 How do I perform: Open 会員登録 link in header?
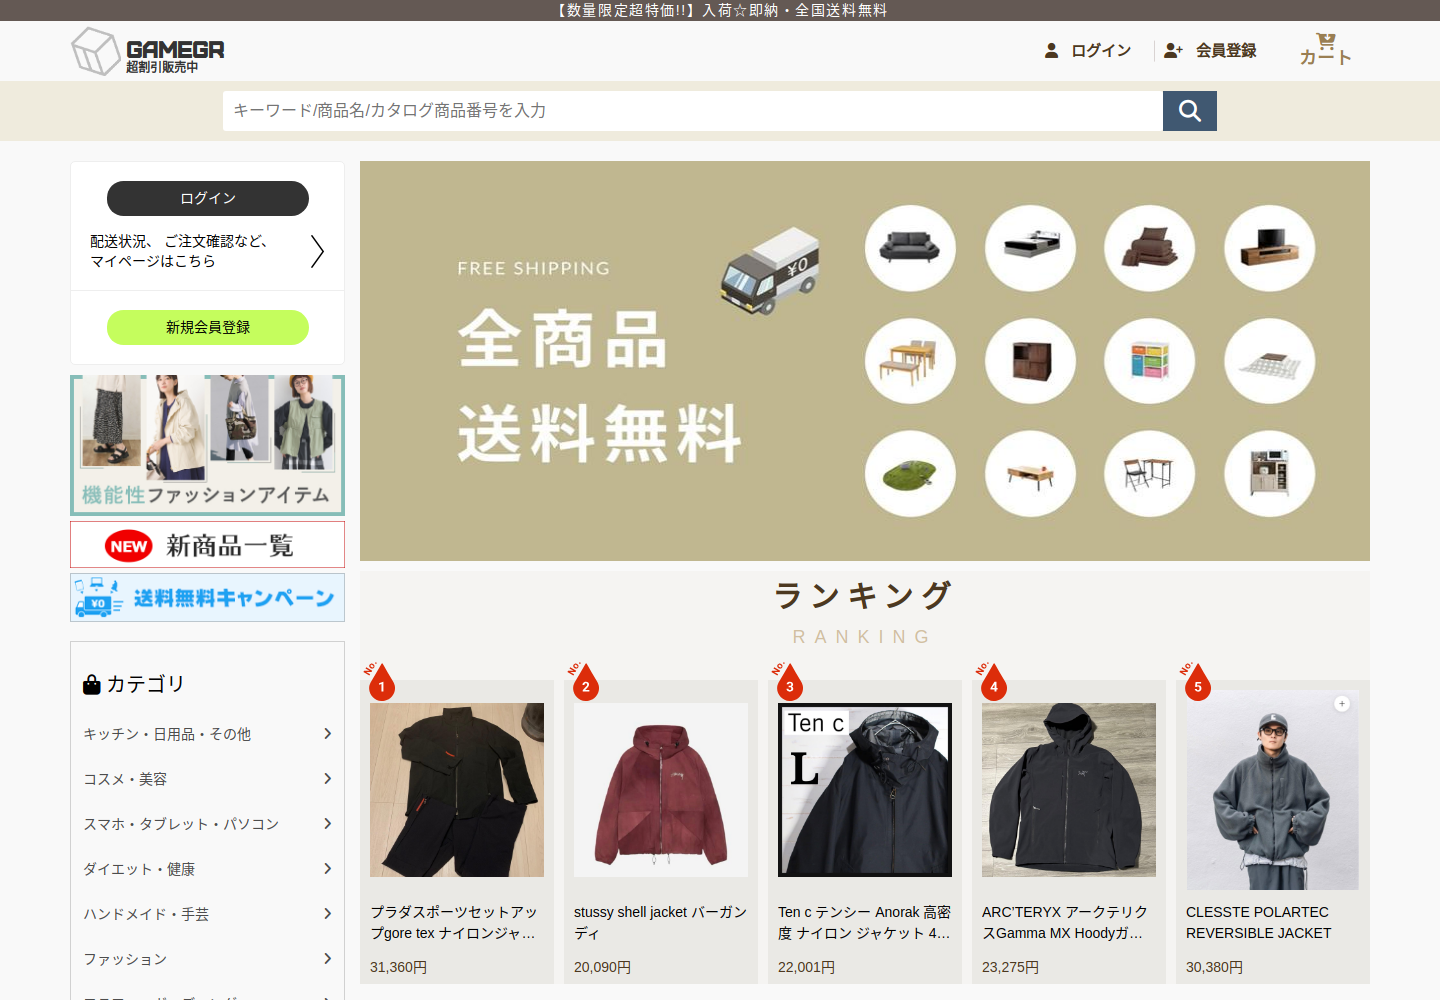[1210, 50]
